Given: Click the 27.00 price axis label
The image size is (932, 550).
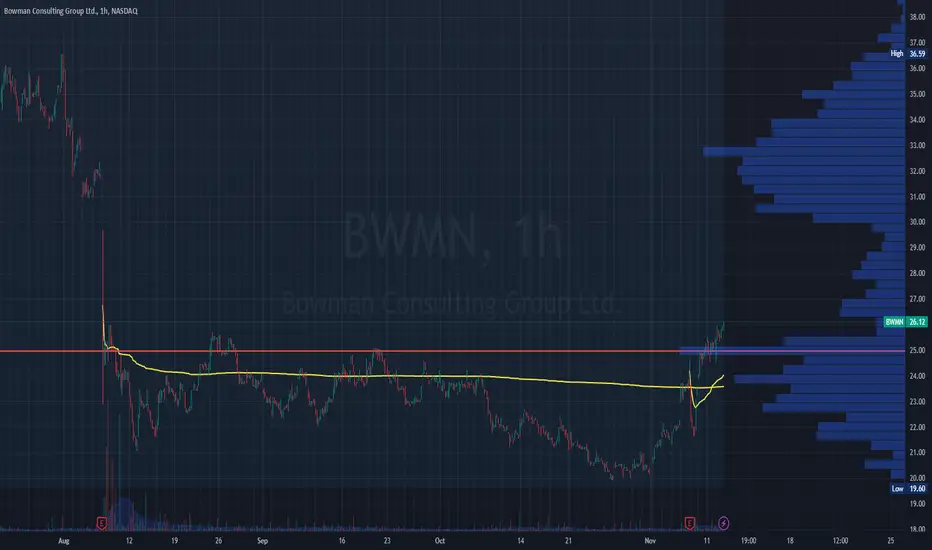Looking at the screenshot, I should click(x=917, y=299).
